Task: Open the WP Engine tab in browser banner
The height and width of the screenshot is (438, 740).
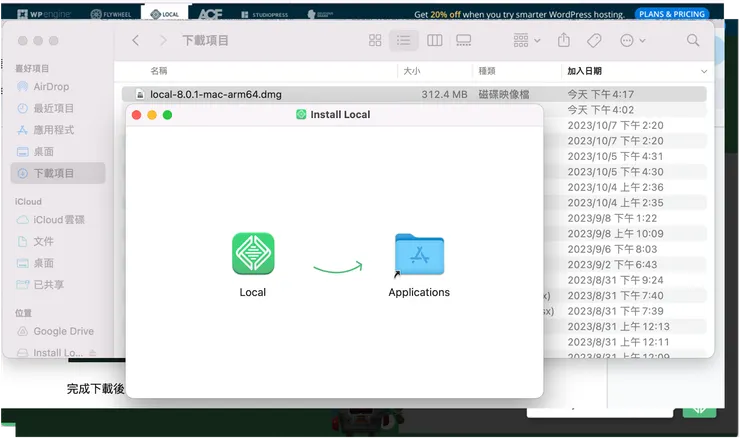Action: pyautogui.click(x=44, y=14)
